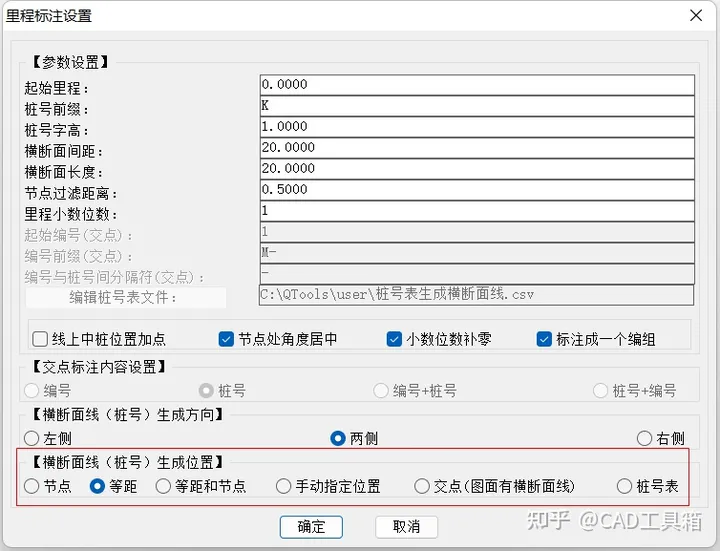Click the 编号 radio in 交点标注内容设置

31,391
